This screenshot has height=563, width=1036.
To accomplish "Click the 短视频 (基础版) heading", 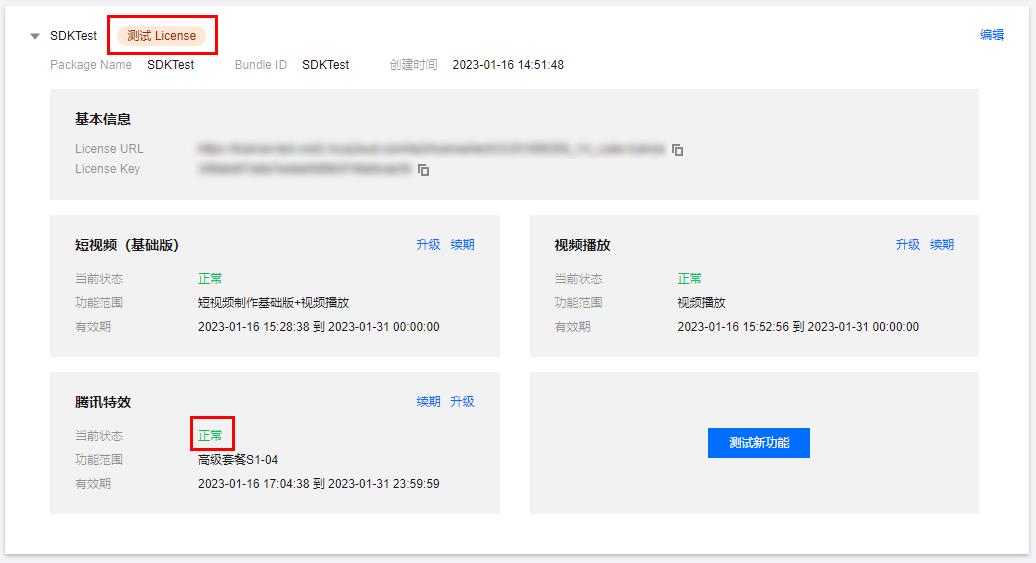I will (x=127, y=245).
